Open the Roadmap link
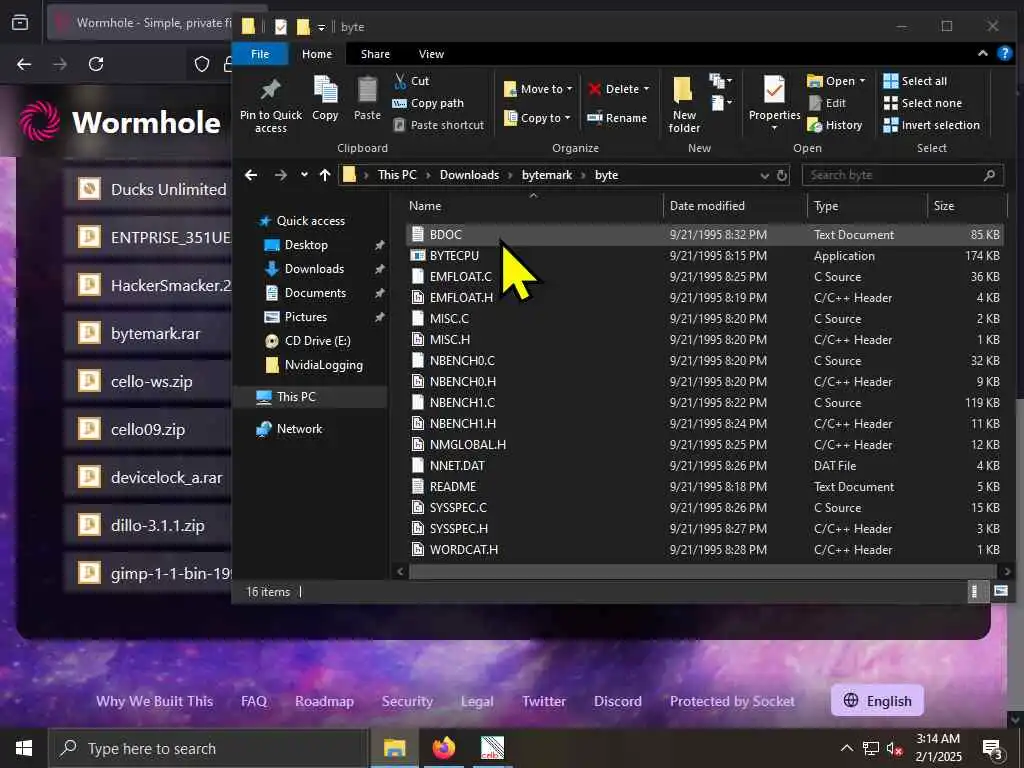This screenshot has height=768, width=1024. 324,701
